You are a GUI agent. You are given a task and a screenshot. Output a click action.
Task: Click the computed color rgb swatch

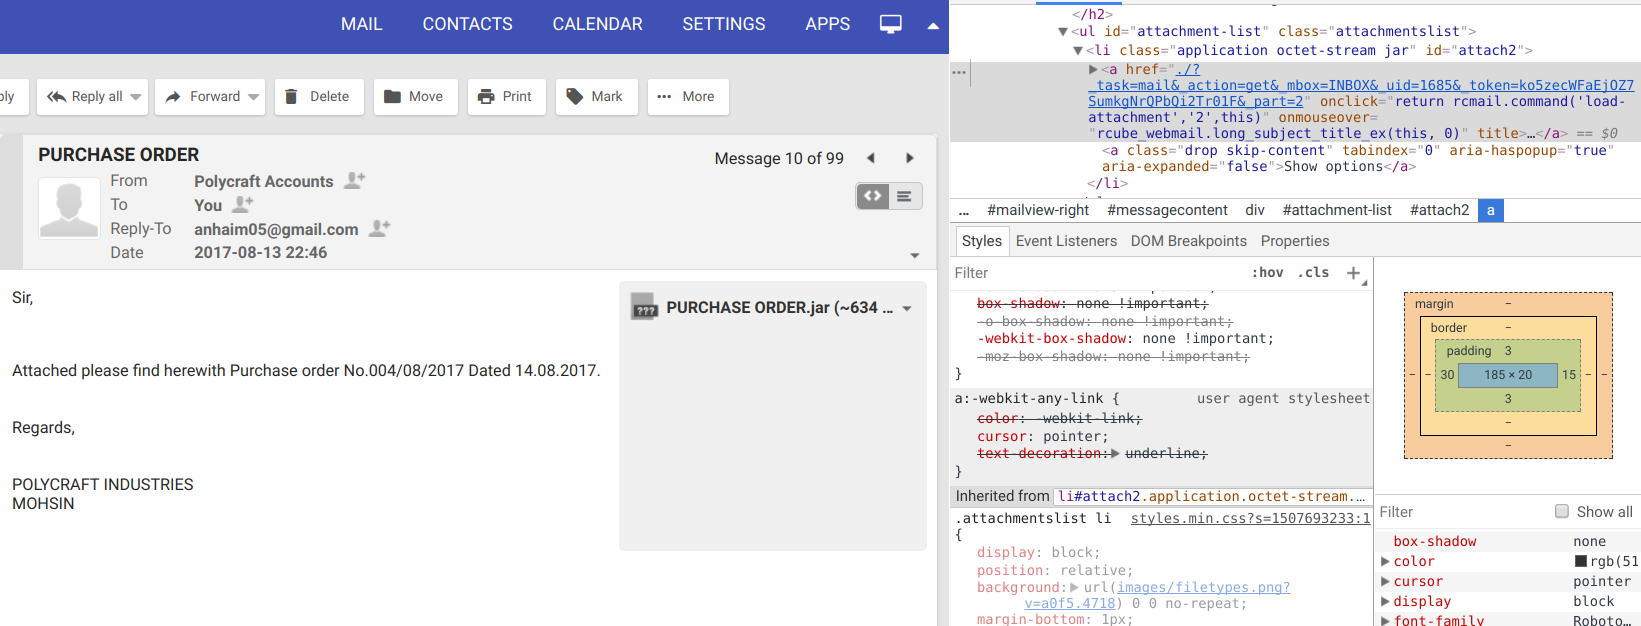1581,561
